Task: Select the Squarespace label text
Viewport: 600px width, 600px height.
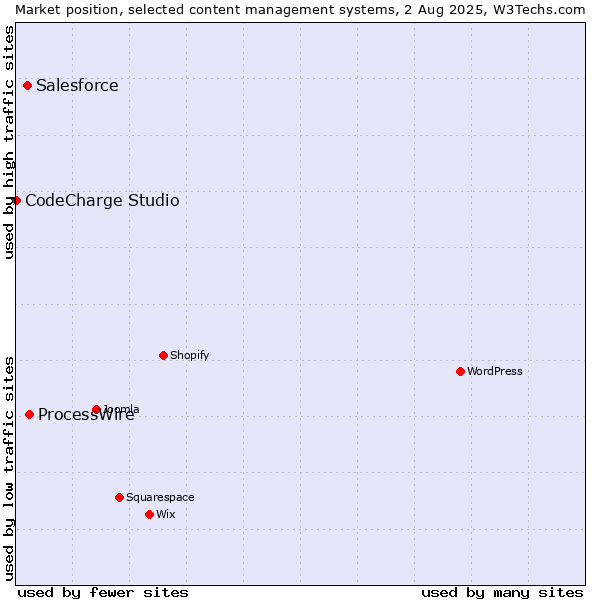Action: (x=160, y=497)
